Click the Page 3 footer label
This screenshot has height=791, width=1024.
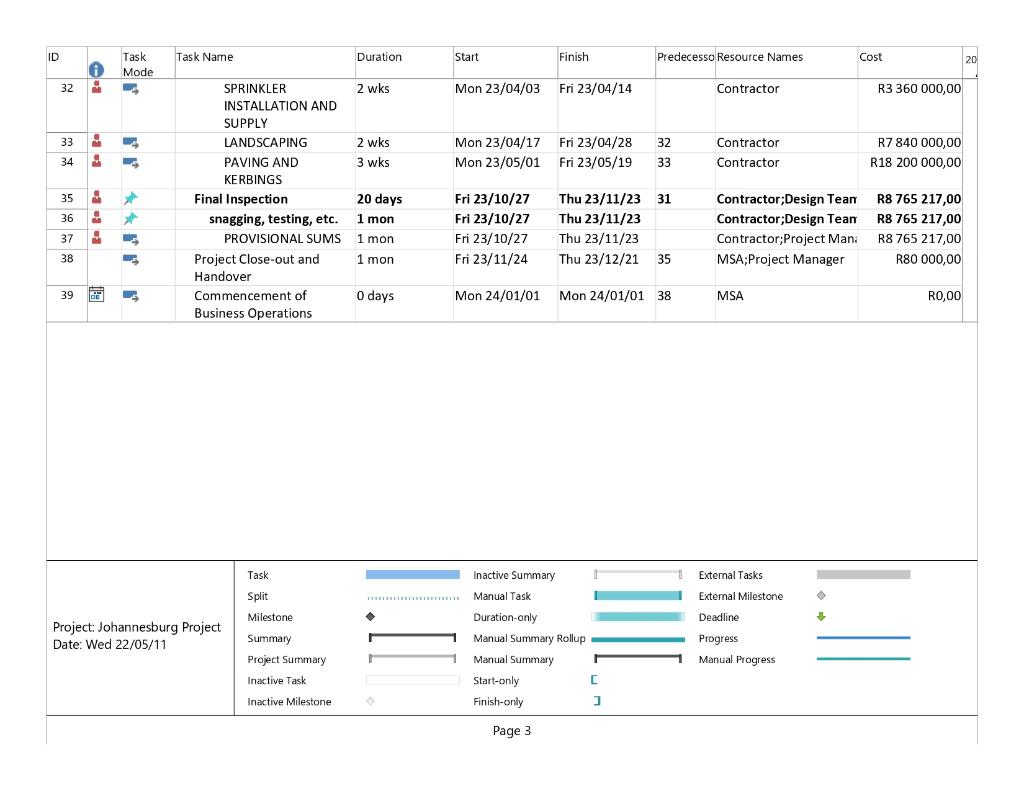(511, 730)
